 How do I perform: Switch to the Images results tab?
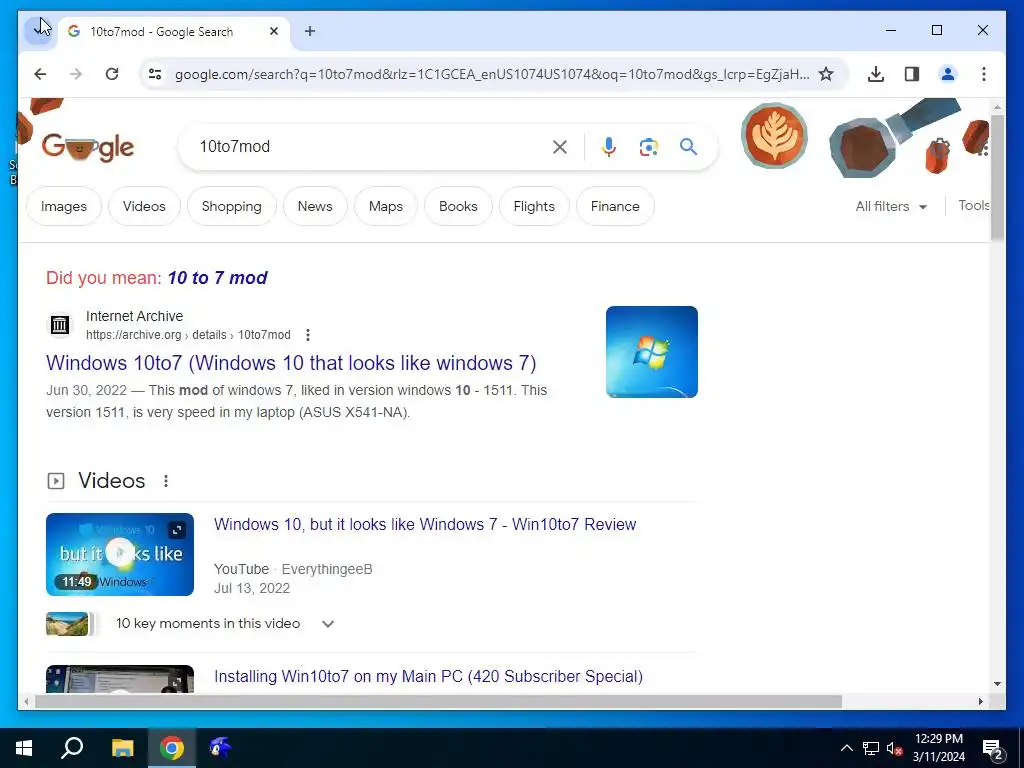[64, 206]
